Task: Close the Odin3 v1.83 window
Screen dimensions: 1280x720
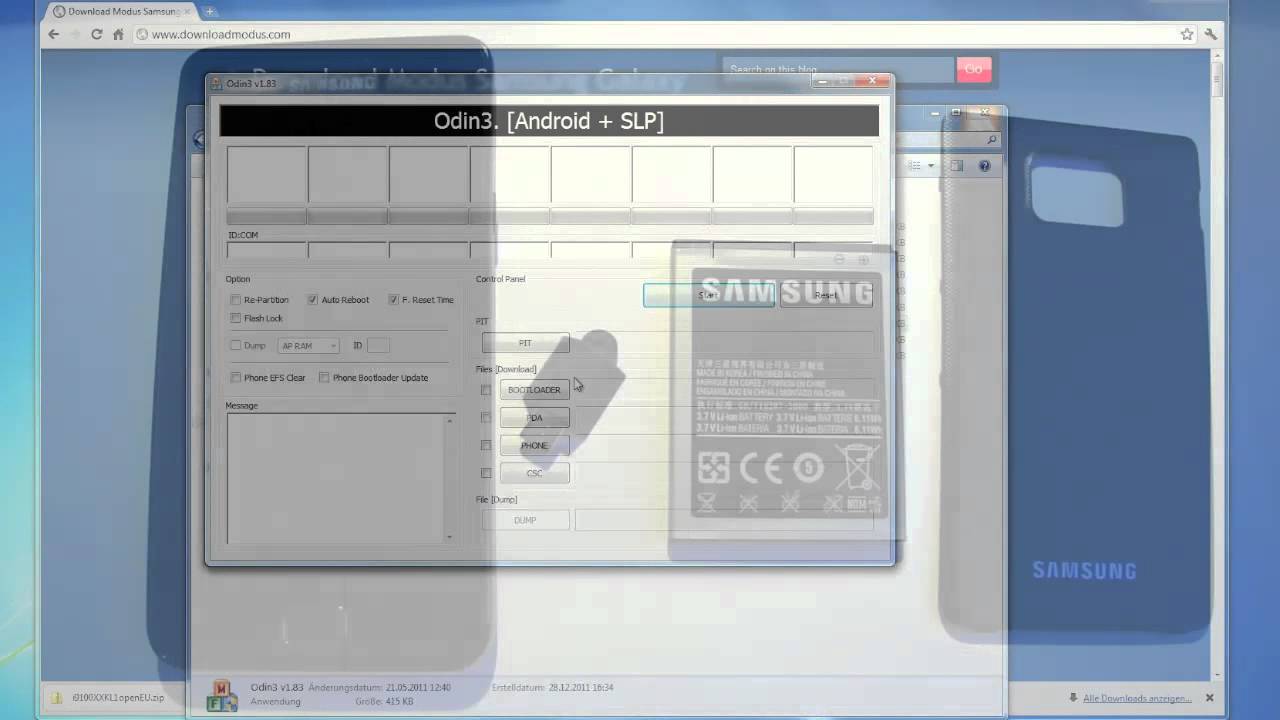Action: tap(872, 80)
